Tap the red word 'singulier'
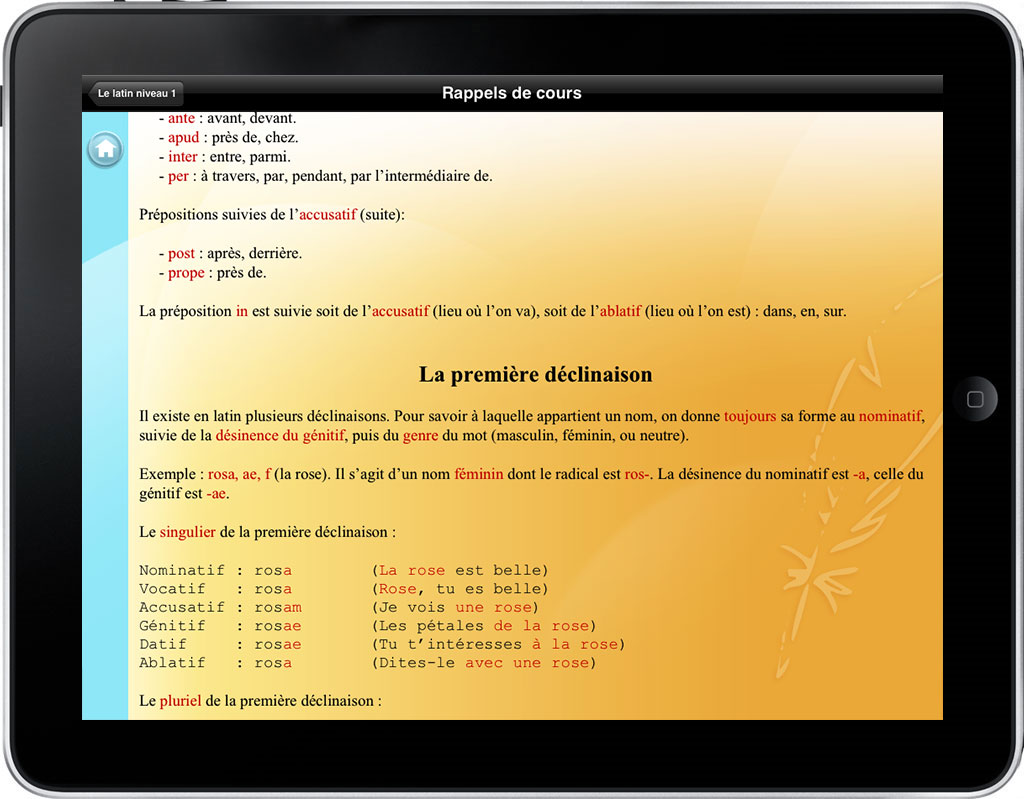This screenshot has width=1024, height=799. point(187,532)
